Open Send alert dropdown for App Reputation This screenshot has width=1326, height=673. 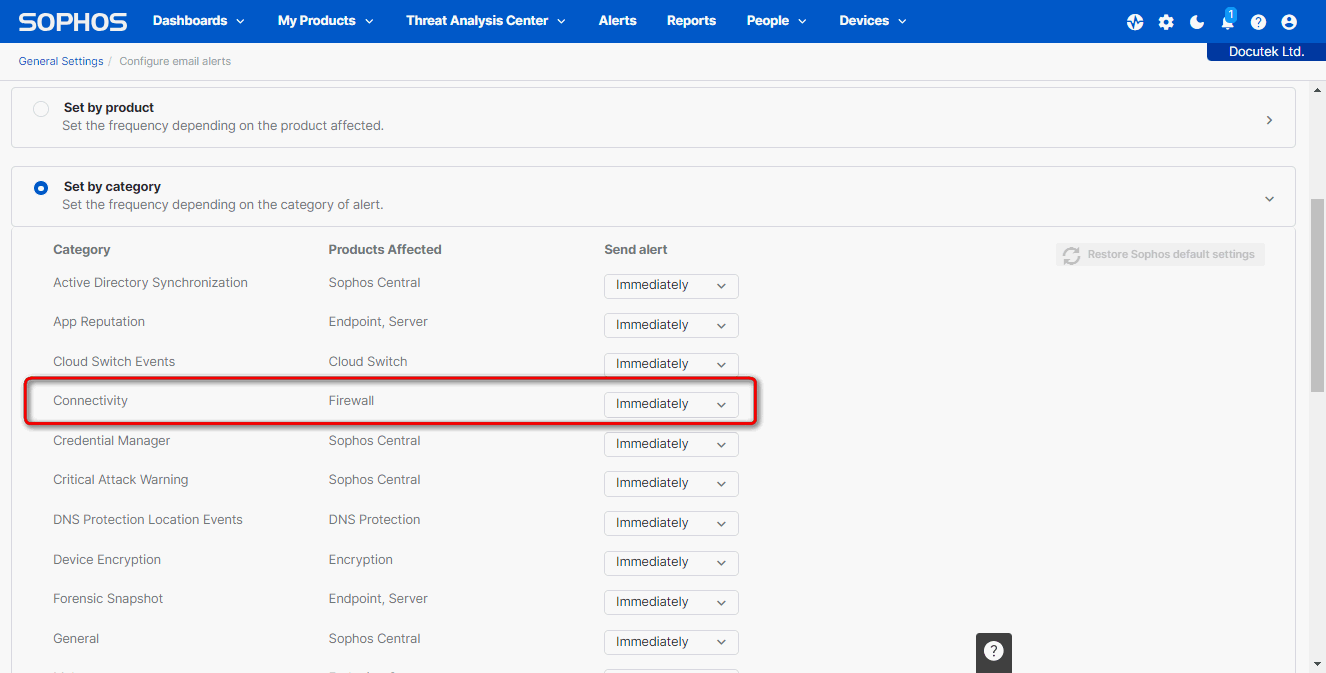pyautogui.click(x=671, y=325)
